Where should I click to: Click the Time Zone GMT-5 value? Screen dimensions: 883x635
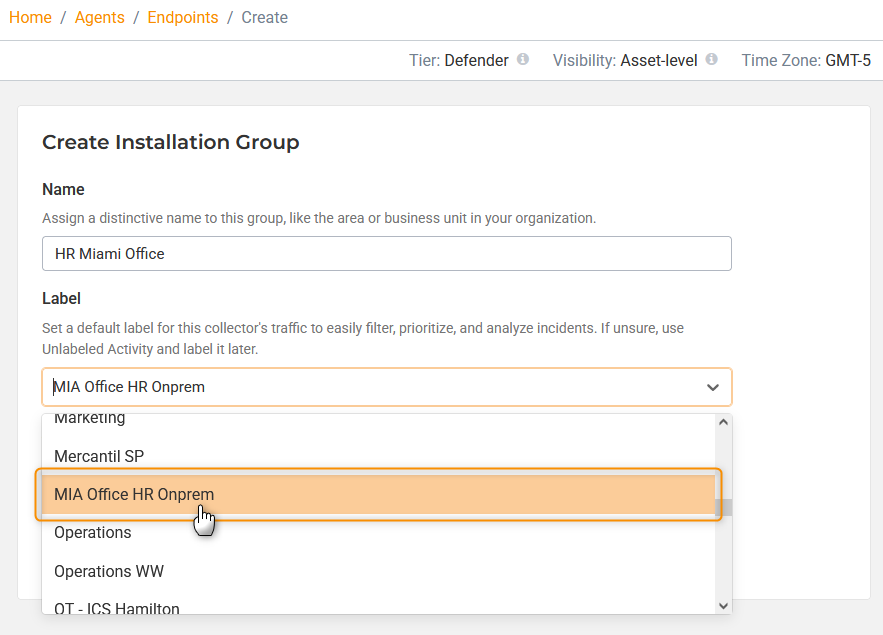pyautogui.click(x=847, y=60)
